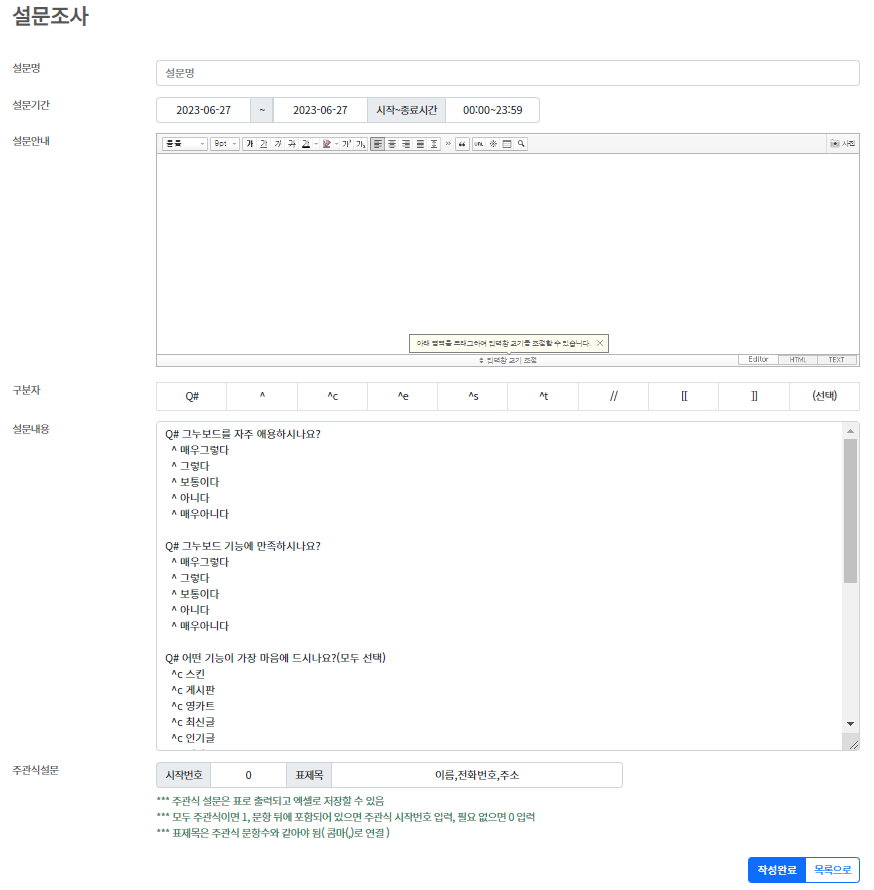Screen dimensions: 874x890
Task: Open find tool with magnifier icon
Action: click(x=521, y=144)
